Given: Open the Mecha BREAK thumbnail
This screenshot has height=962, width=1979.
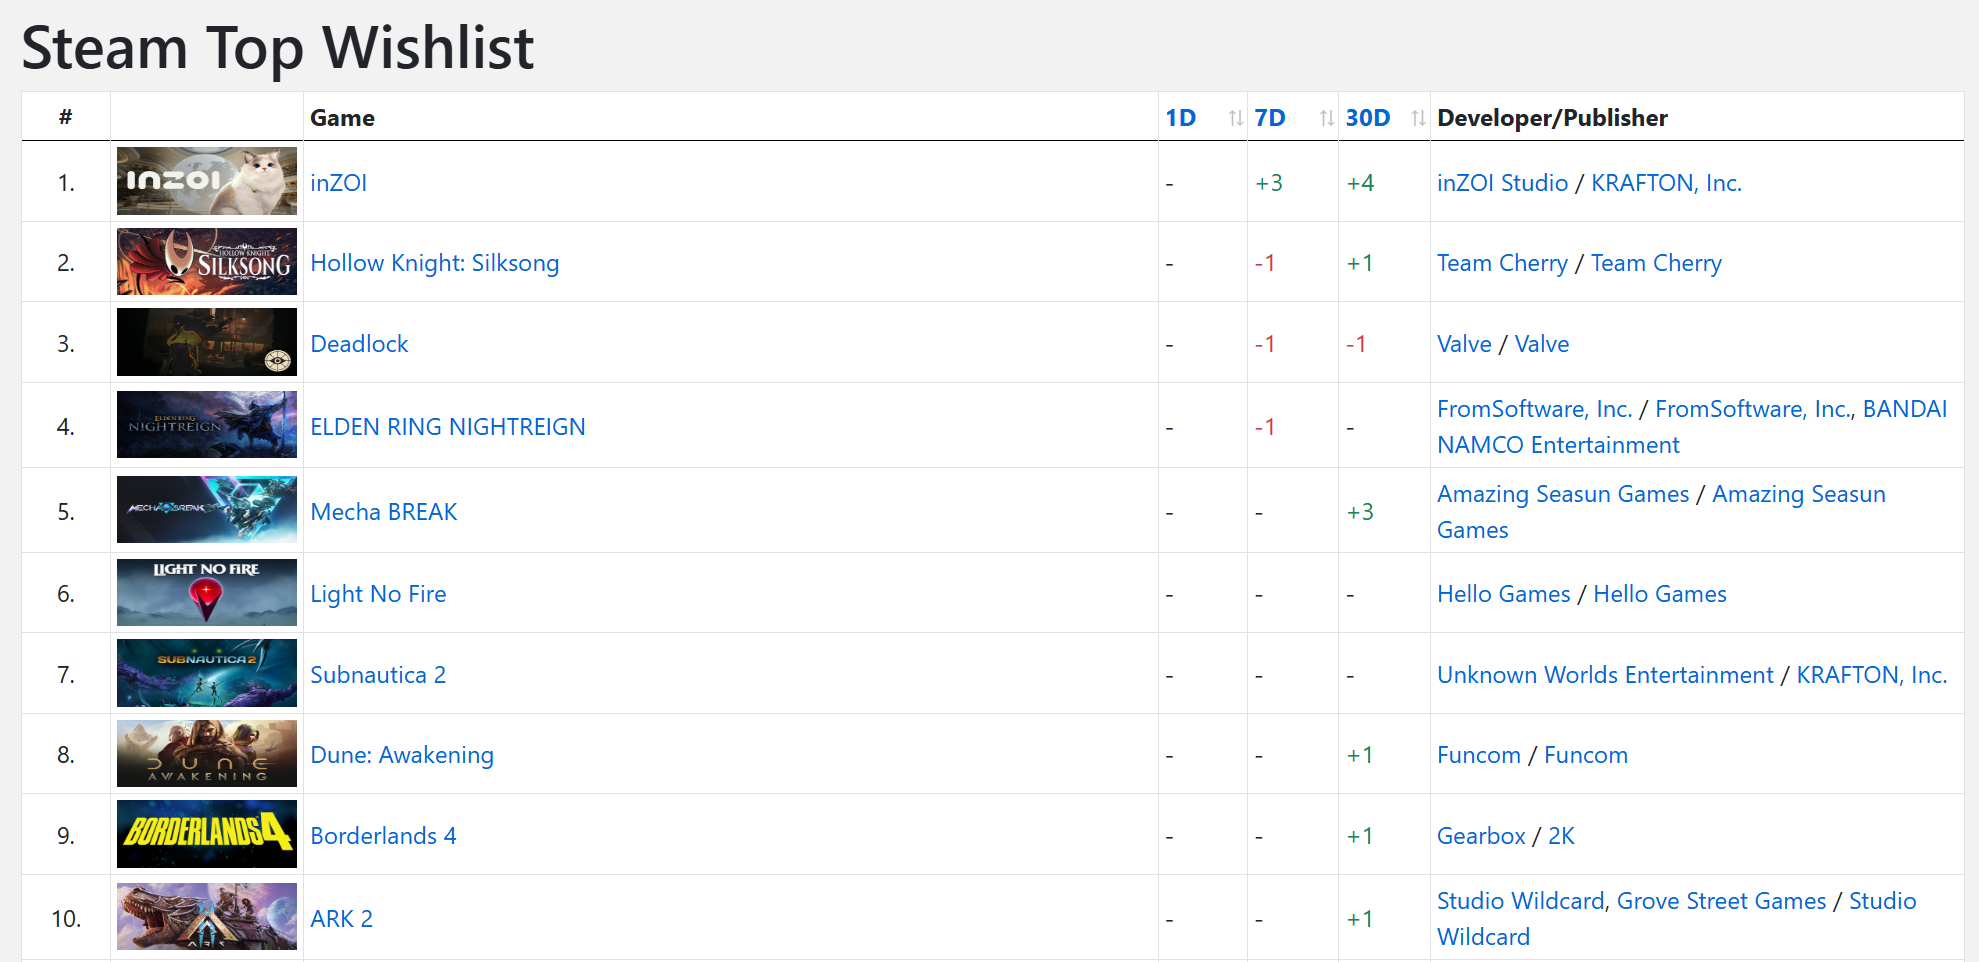Looking at the screenshot, I should 207,510.
